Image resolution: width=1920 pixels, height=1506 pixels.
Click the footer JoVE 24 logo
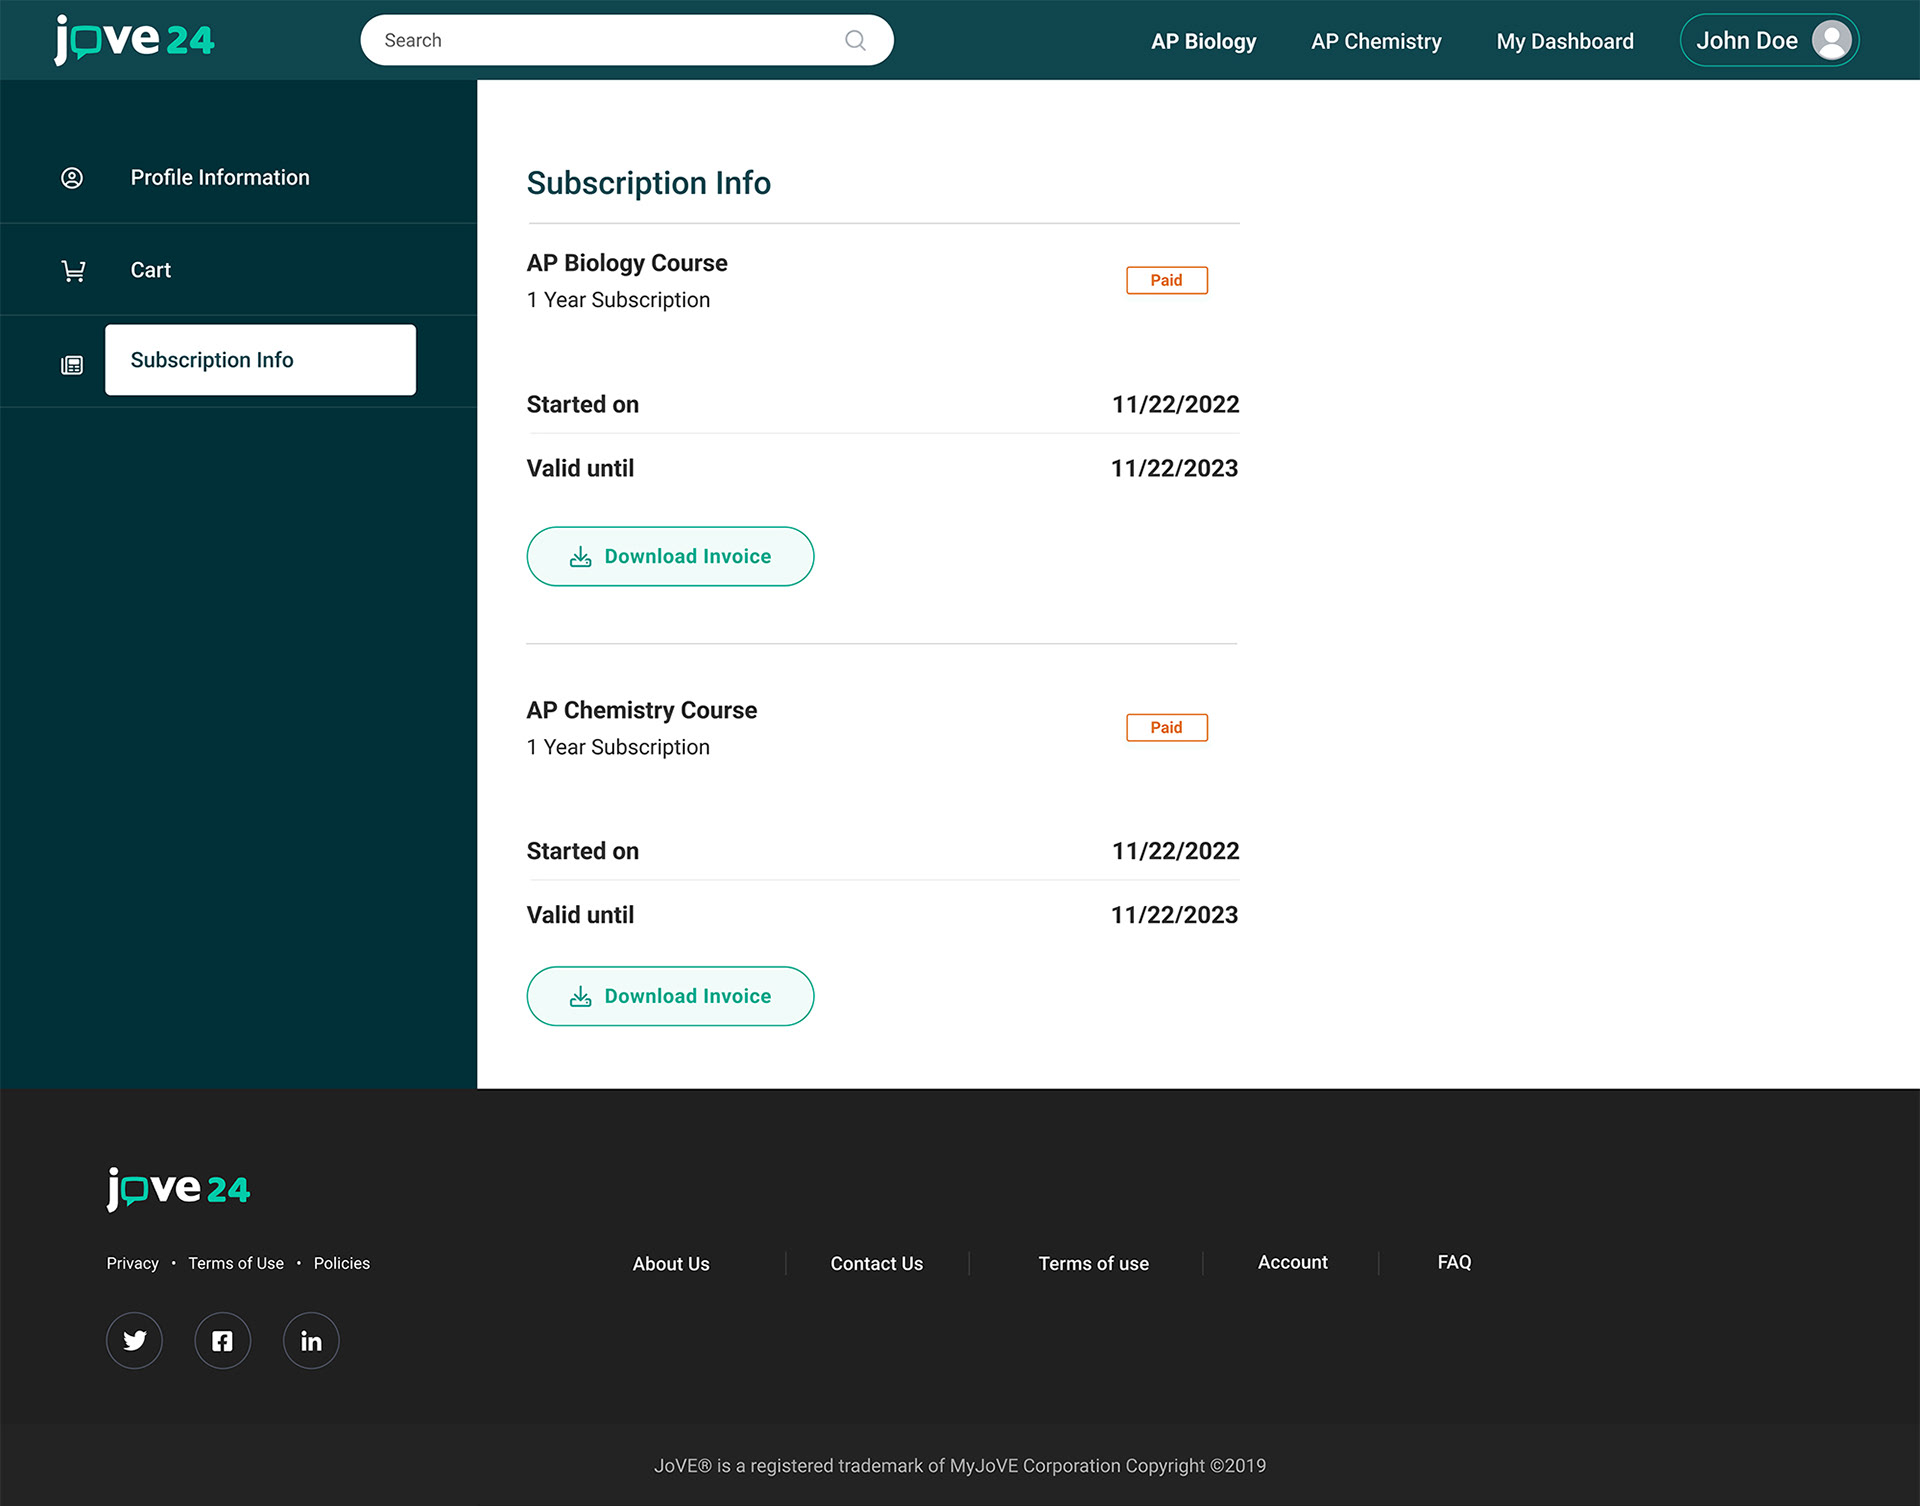[x=178, y=1188]
